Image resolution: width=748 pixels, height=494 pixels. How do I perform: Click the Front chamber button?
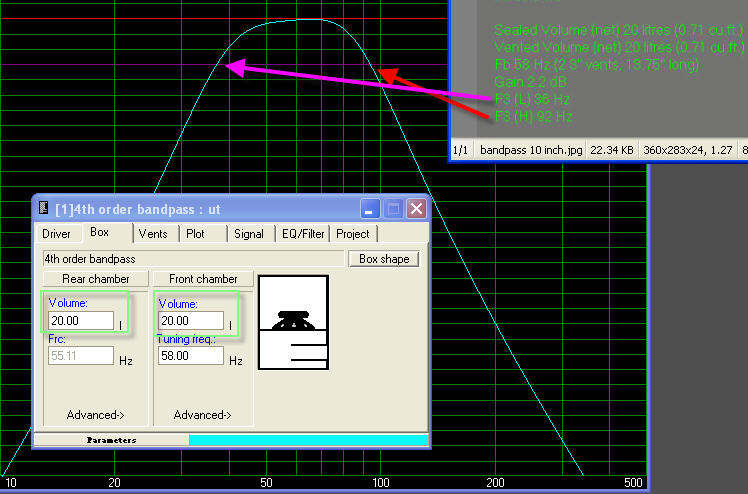click(203, 278)
